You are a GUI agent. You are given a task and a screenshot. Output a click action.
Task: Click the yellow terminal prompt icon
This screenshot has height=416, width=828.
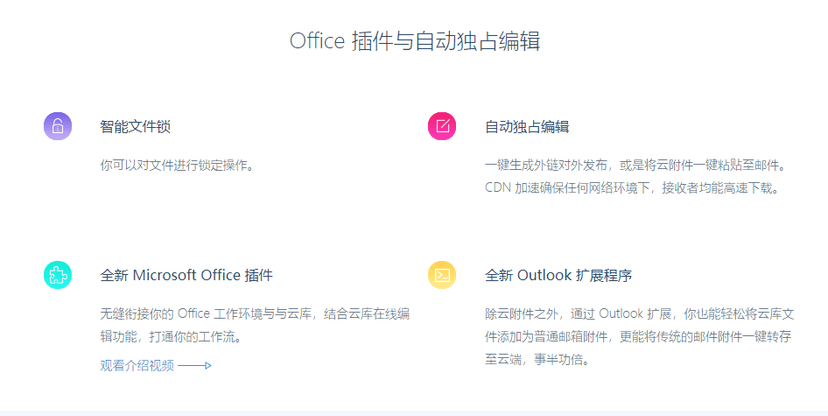pos(442,275)
